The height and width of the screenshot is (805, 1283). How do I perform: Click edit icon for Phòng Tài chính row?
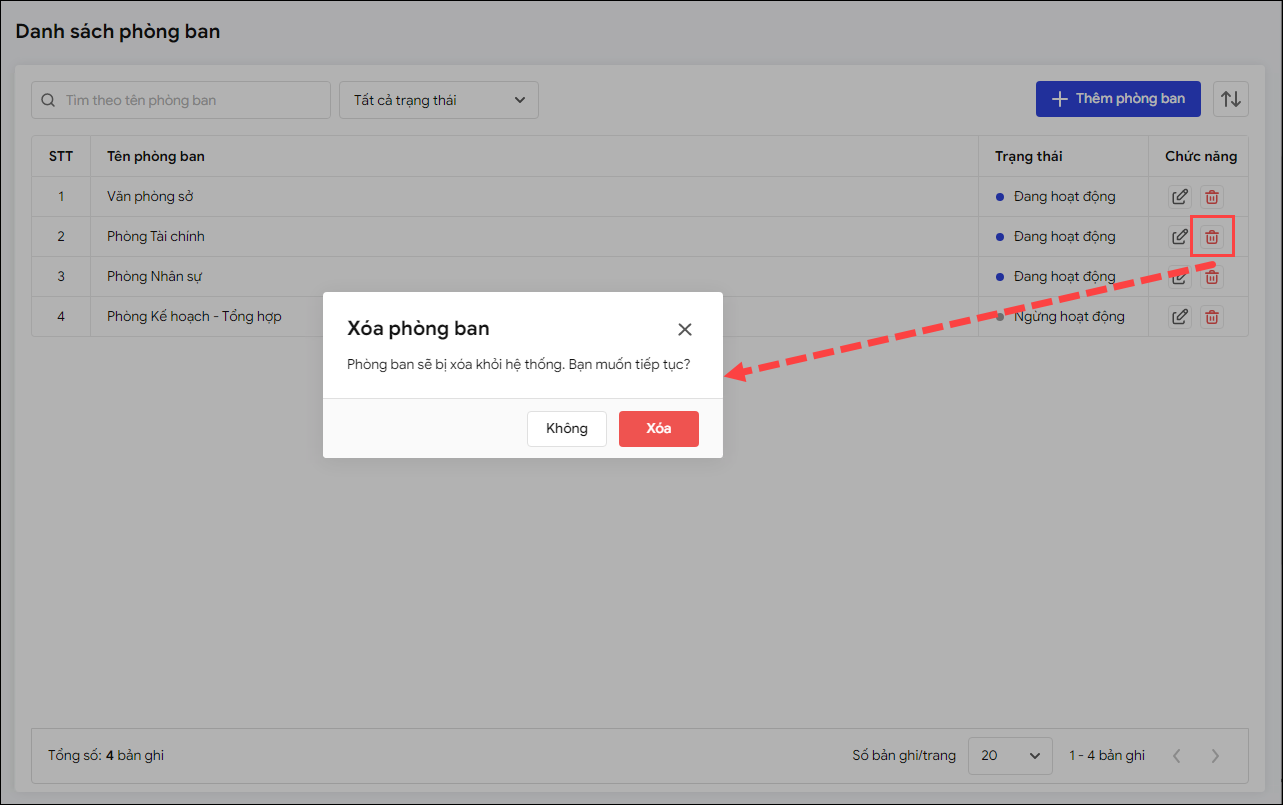(1180, 237)
